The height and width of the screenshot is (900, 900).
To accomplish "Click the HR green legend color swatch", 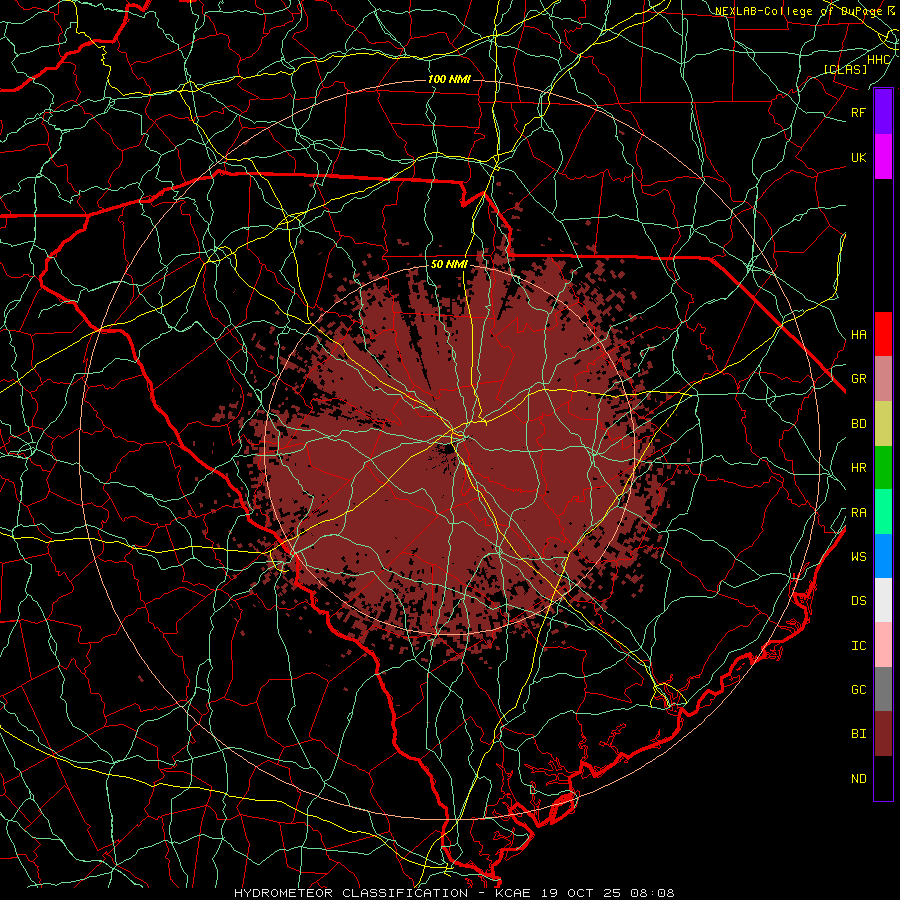I will tap(883, 468).
